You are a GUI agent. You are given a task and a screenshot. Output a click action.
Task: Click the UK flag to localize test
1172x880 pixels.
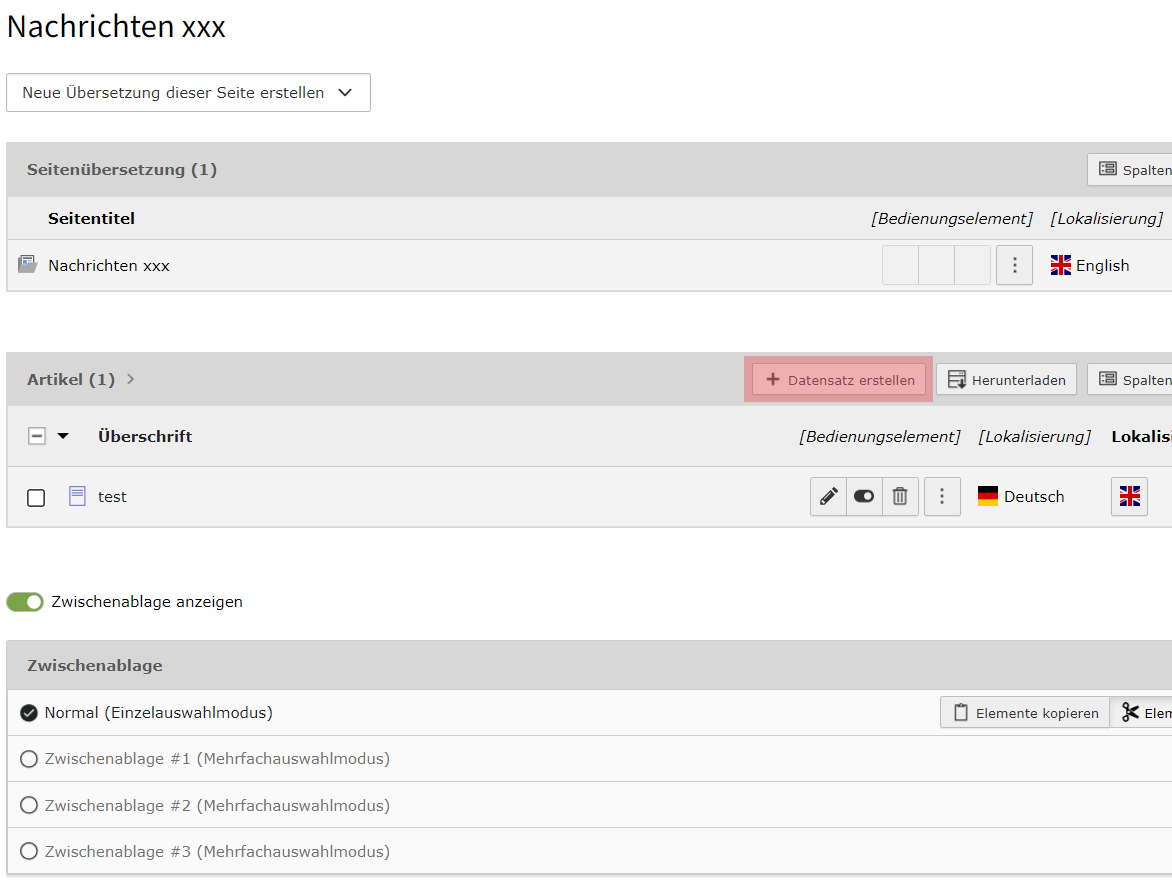1129,497
